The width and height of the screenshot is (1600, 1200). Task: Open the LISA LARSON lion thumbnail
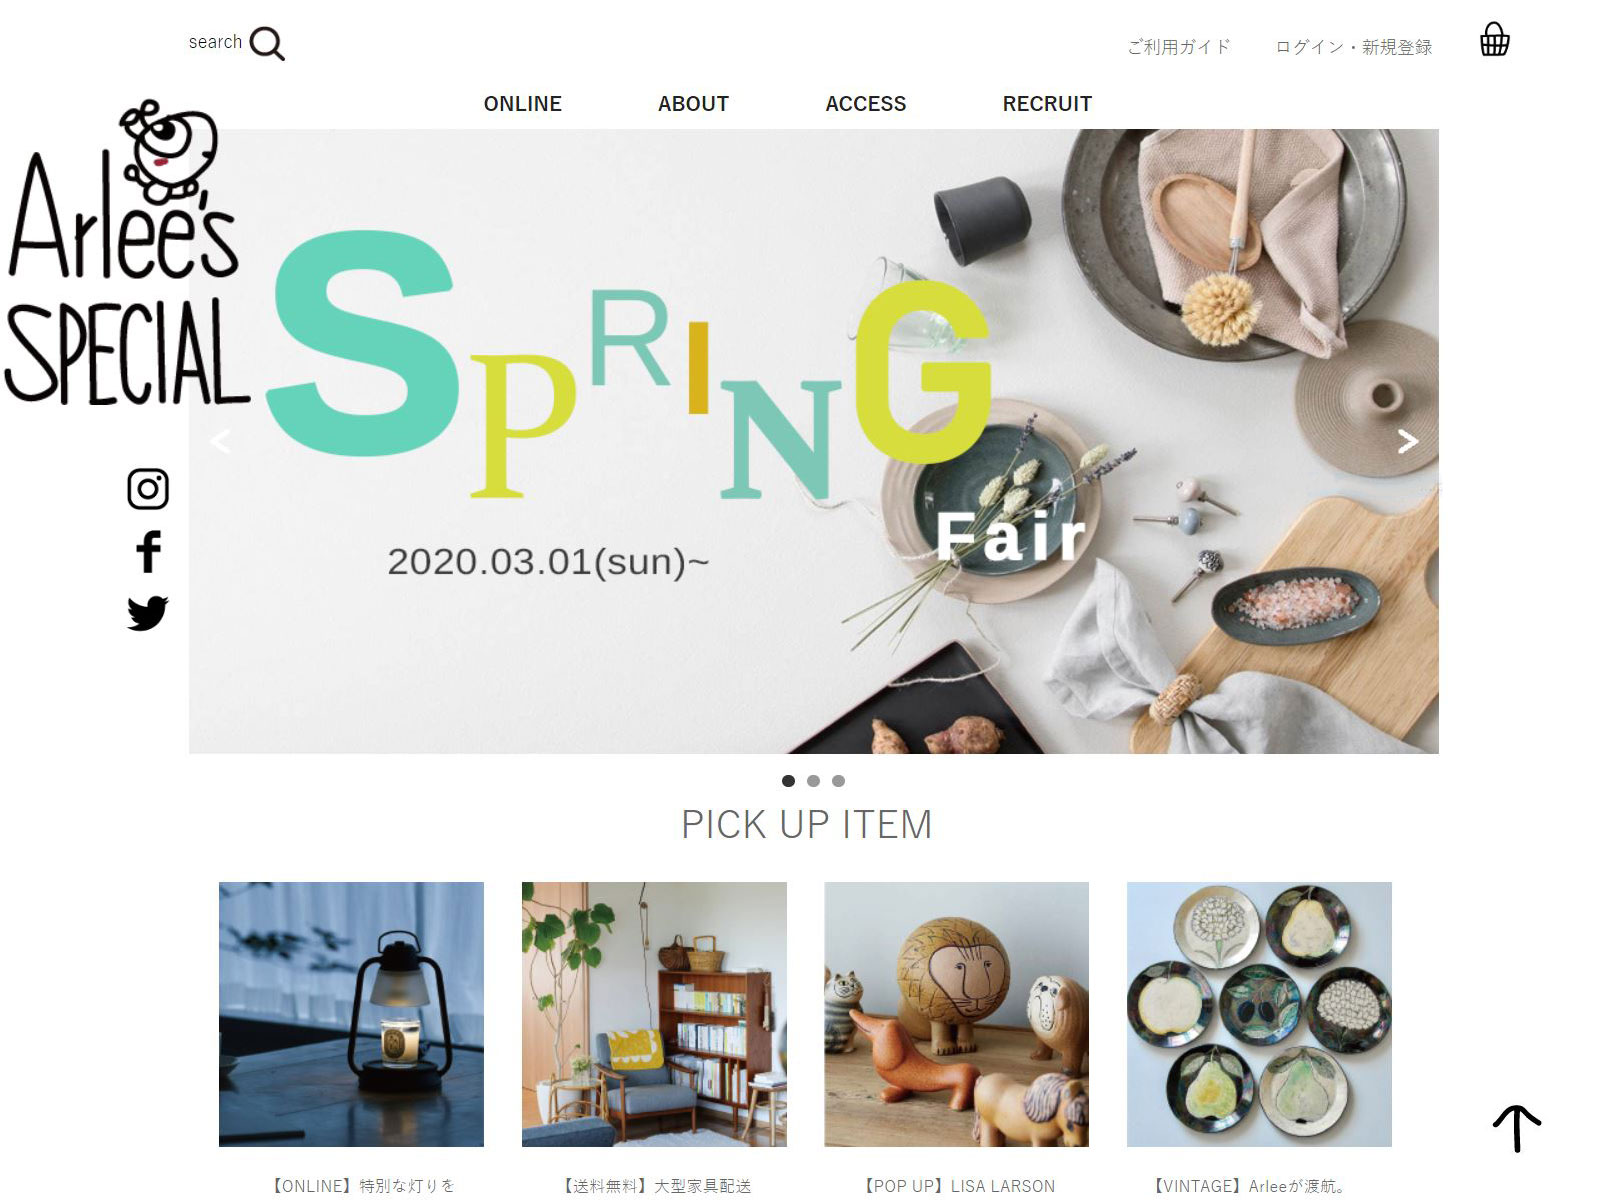coord(956,1014)
